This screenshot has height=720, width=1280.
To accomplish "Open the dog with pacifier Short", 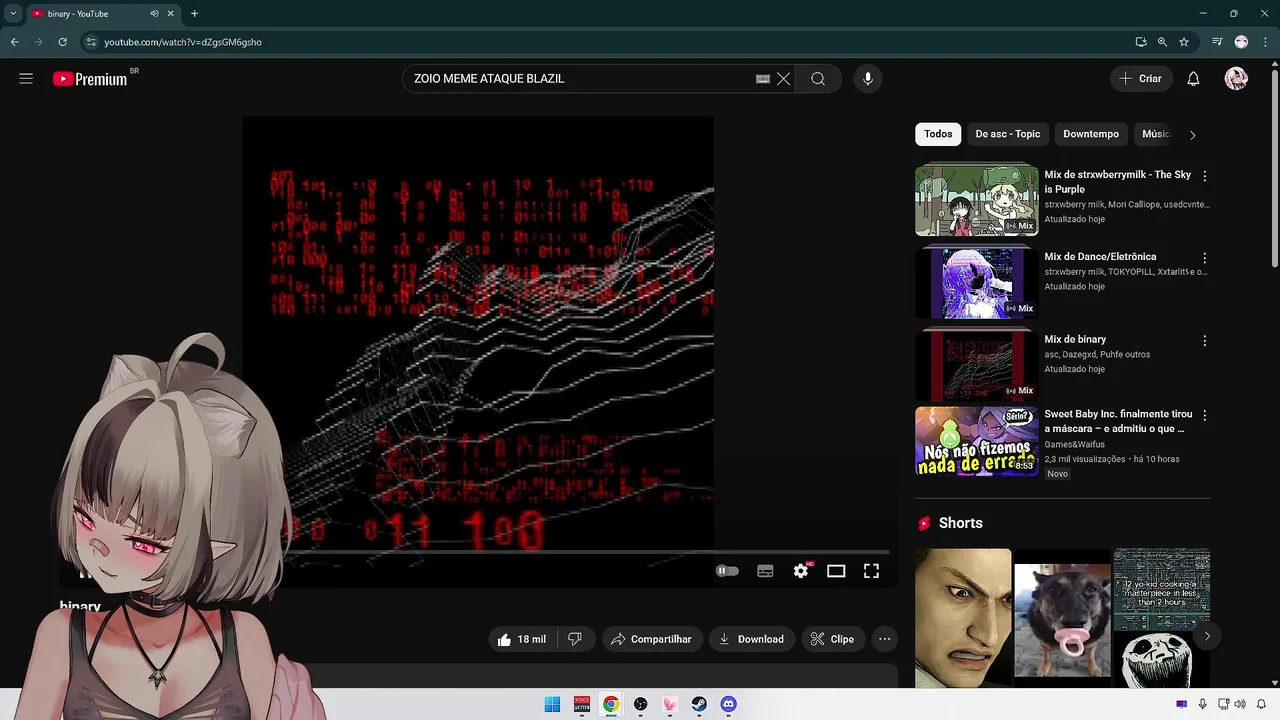I will [x=1062, y=618].
